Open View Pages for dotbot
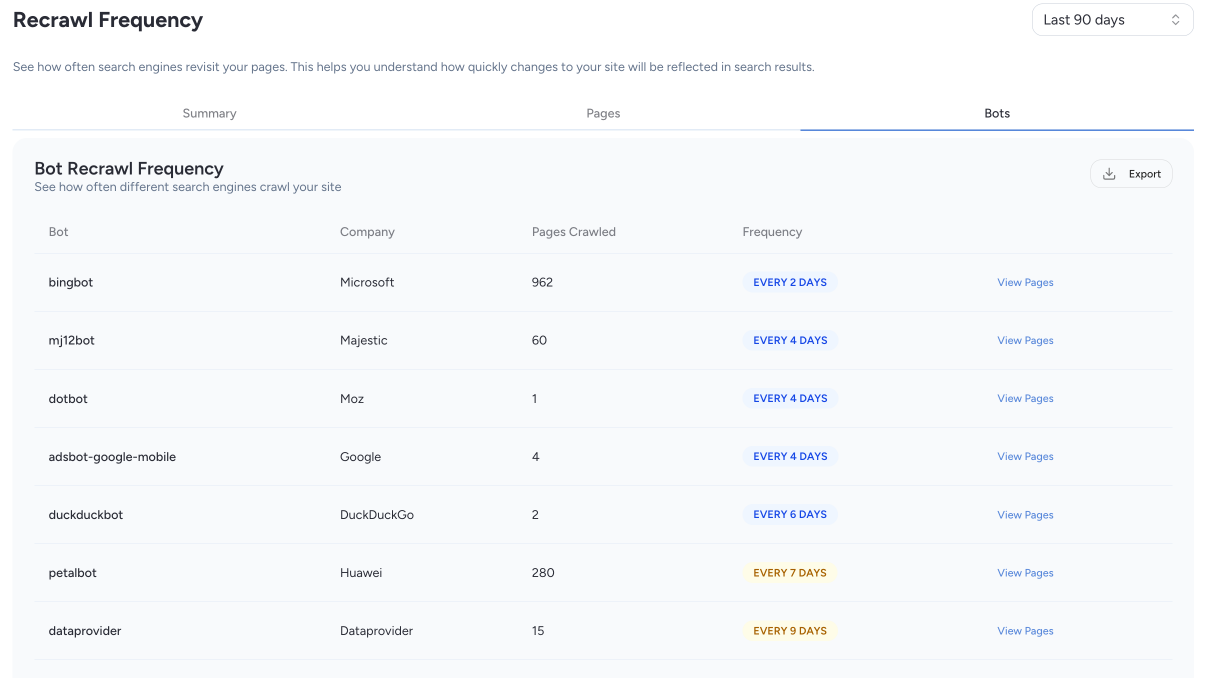The height and width of the screenshot is (678, 1209). click(x=1025, y=399)
